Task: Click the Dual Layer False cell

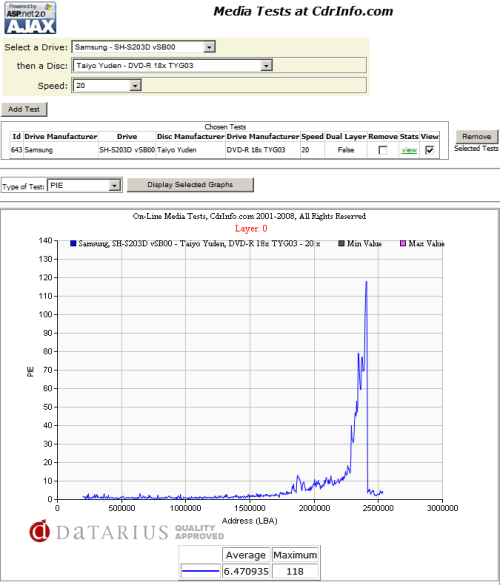Action: tap(346, 150)
